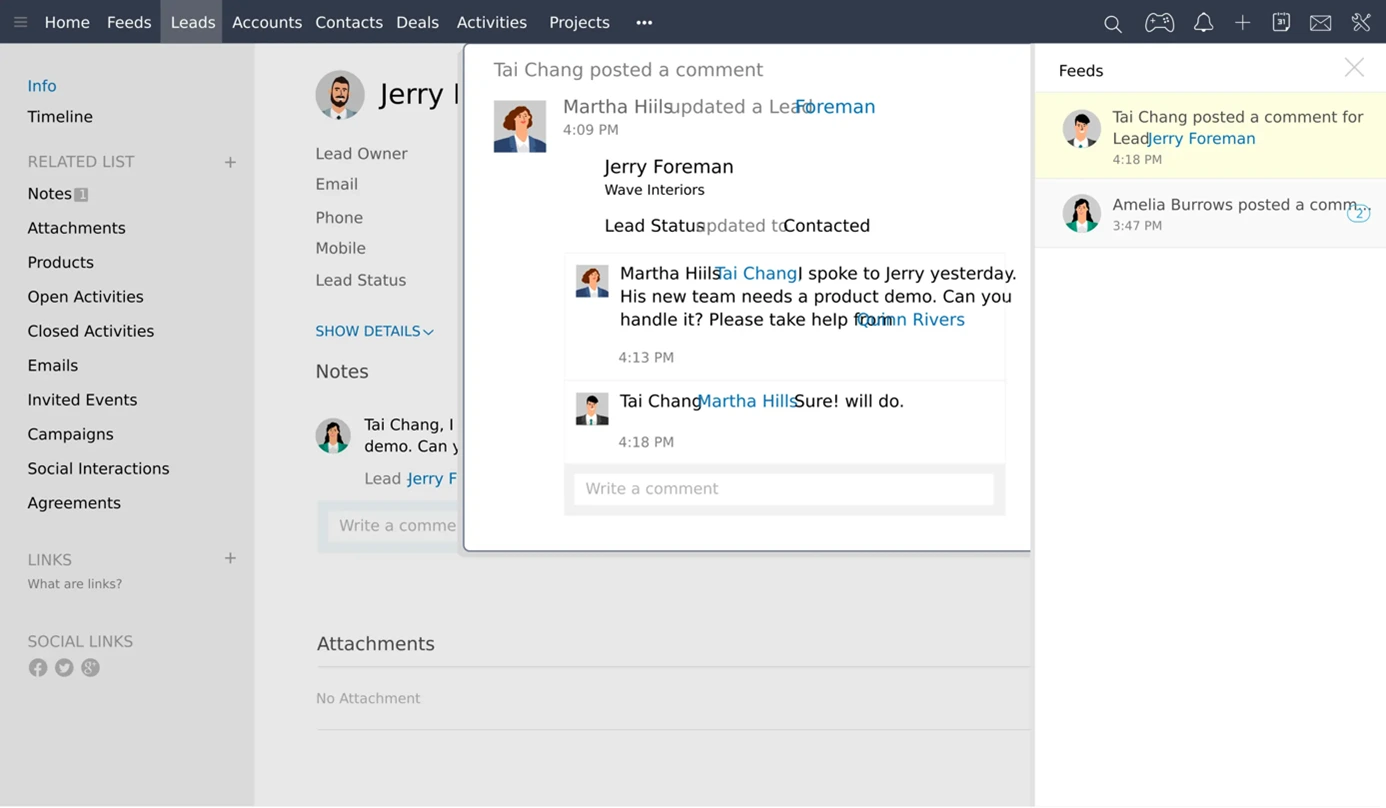This screenshot has width=1386, height=808.
Task: Open the mail envelope icon
Action: point(1320,22)
